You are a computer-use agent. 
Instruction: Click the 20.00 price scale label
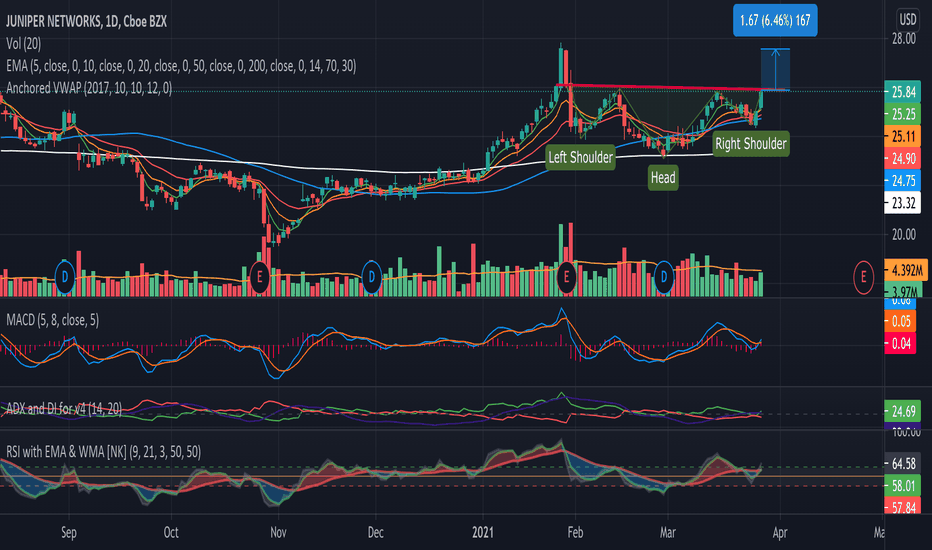coord(903,234)
